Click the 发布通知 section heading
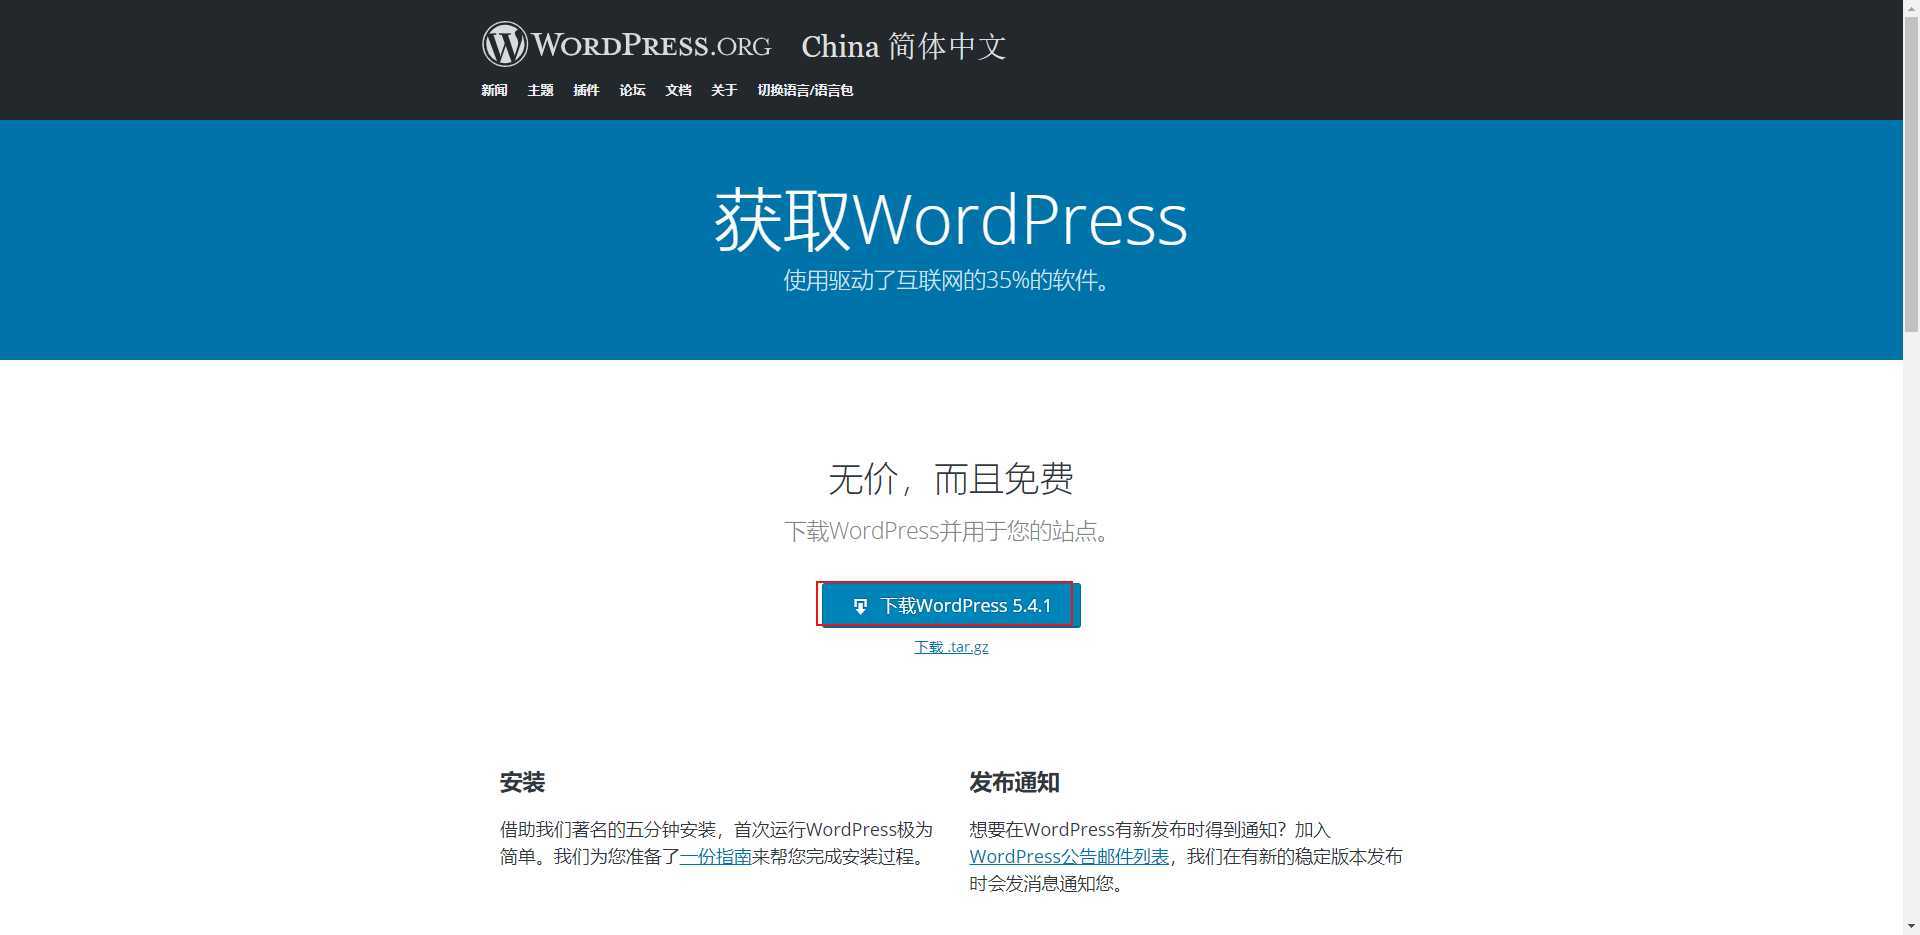This screenshot has height=935, width=1920. pyautogui.click(x=1014, y=782)
